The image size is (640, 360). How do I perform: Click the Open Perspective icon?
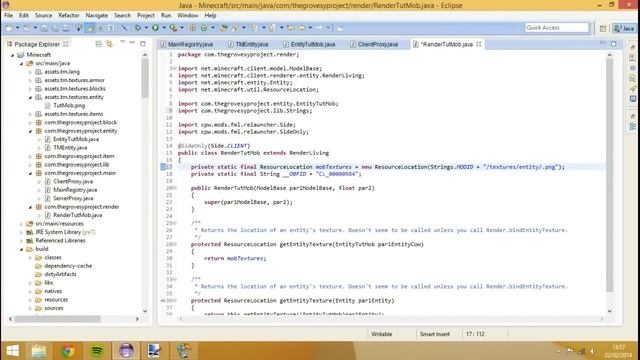pos(603,28)
